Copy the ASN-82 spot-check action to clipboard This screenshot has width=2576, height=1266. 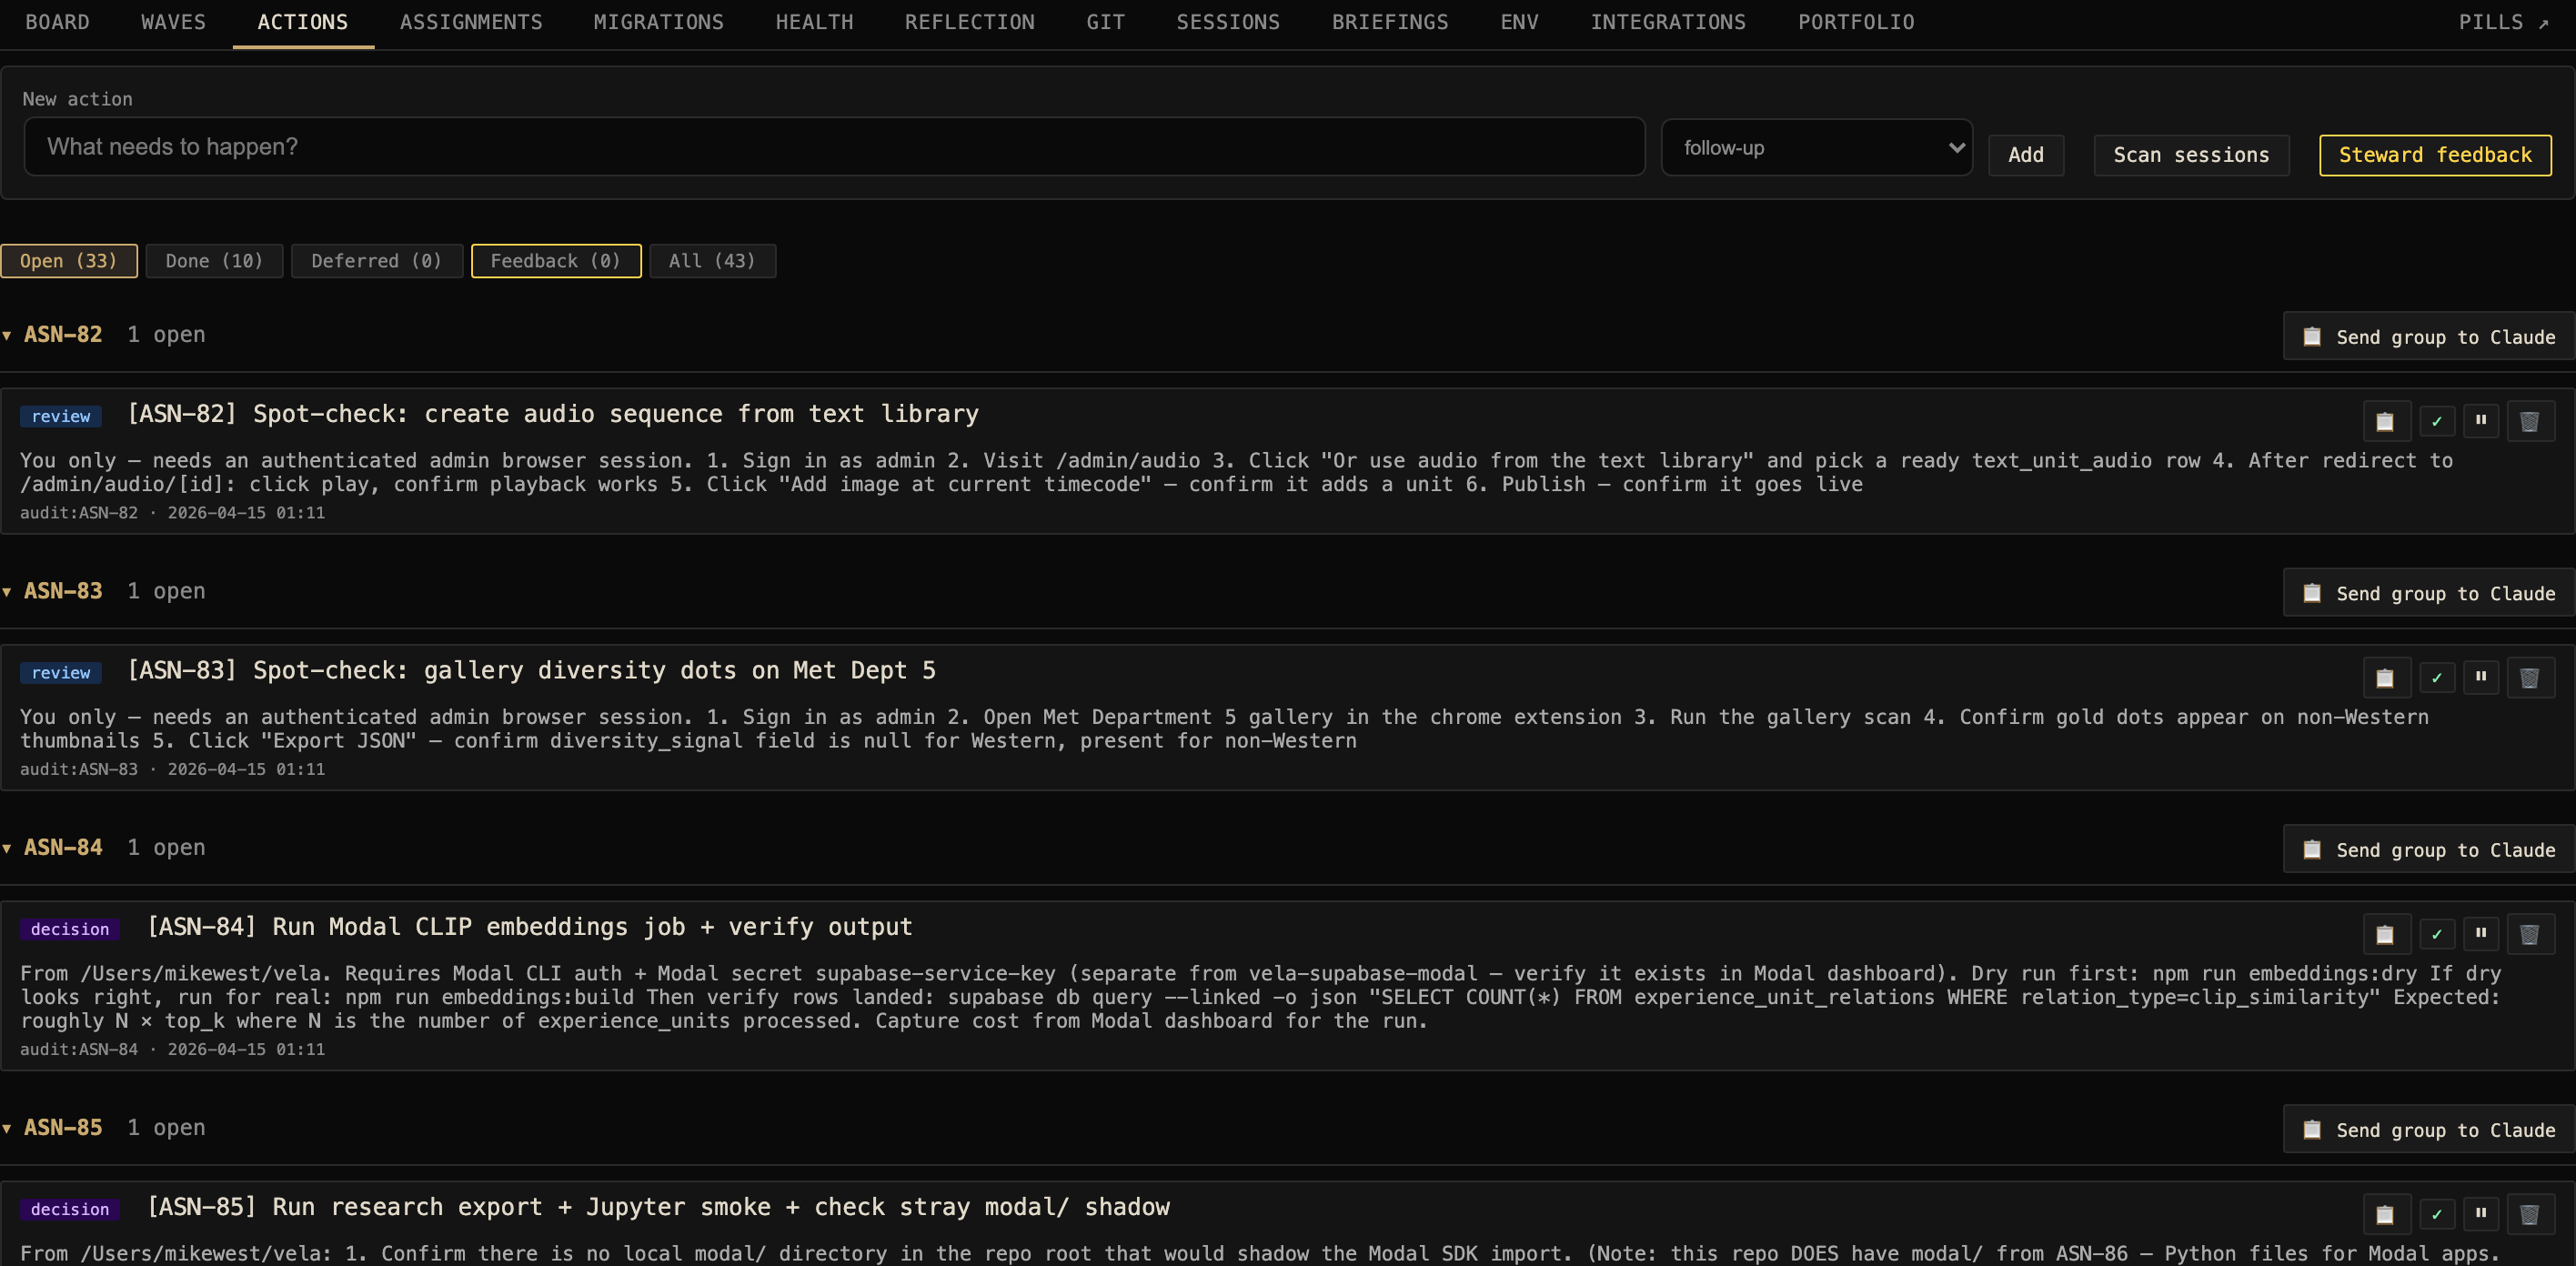(x=2386, y=421)
